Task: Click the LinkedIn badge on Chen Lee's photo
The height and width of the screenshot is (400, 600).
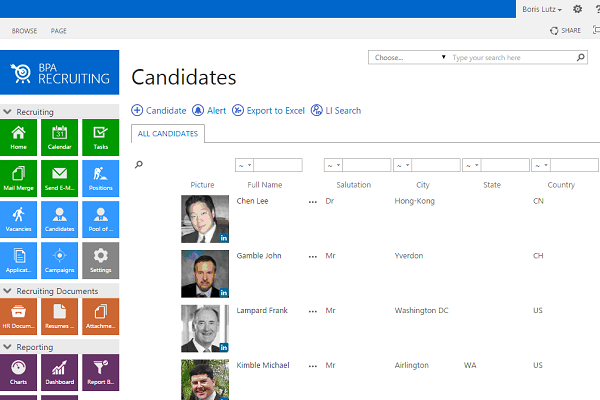Action: tap(224, 237)
